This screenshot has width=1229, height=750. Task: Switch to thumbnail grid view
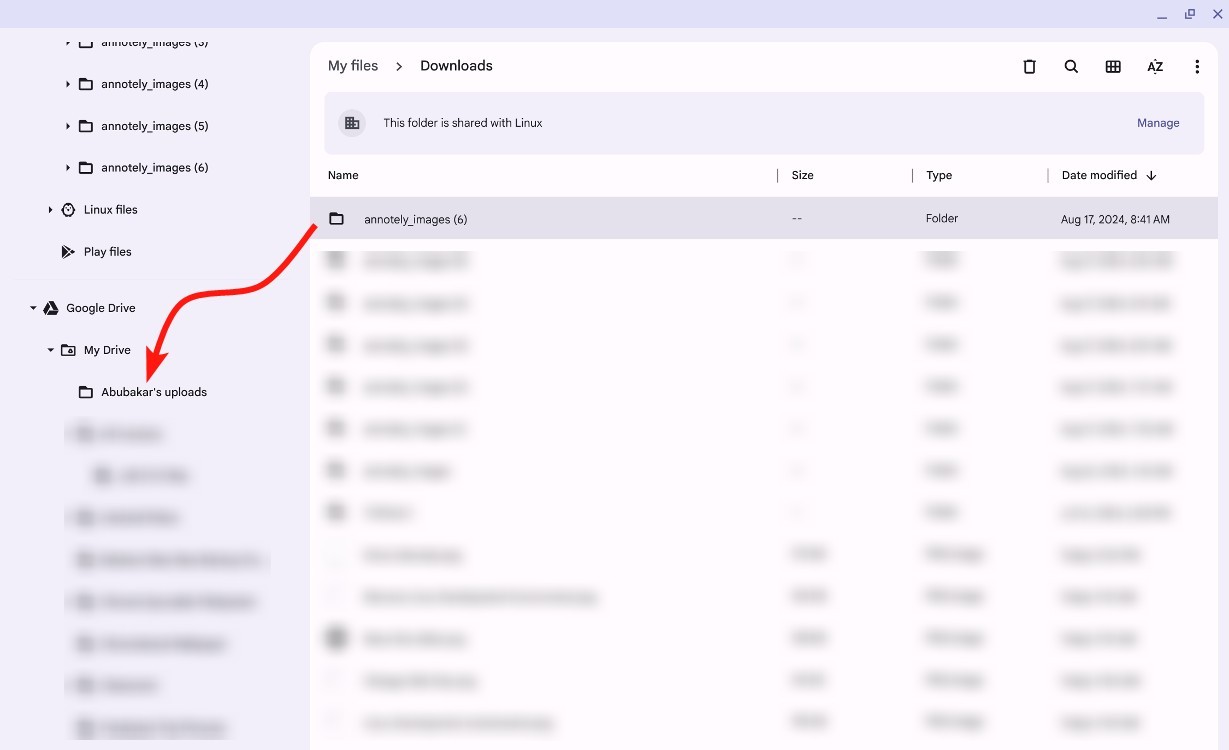point(1113,67)
